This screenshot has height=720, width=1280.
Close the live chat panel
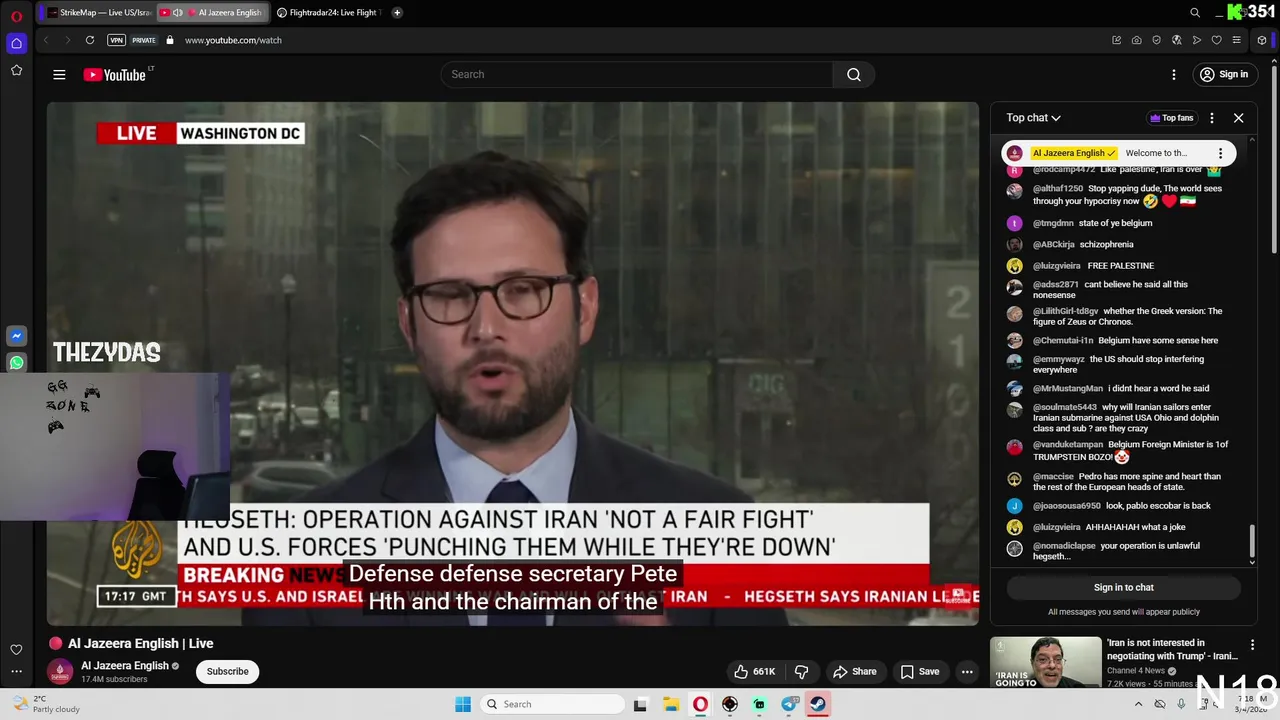tap(1238, 118)
